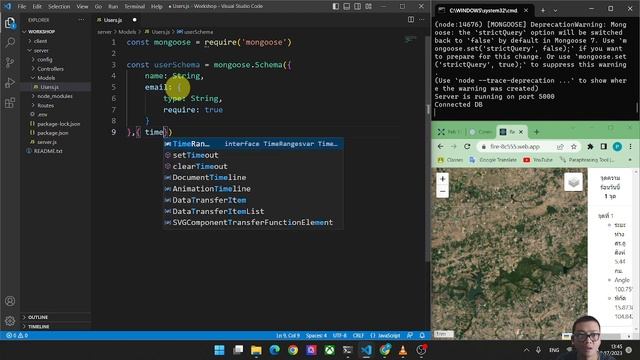This screenshot has width=640, height=360.
Task: Expand the config folder
Action: click(44, 60)
